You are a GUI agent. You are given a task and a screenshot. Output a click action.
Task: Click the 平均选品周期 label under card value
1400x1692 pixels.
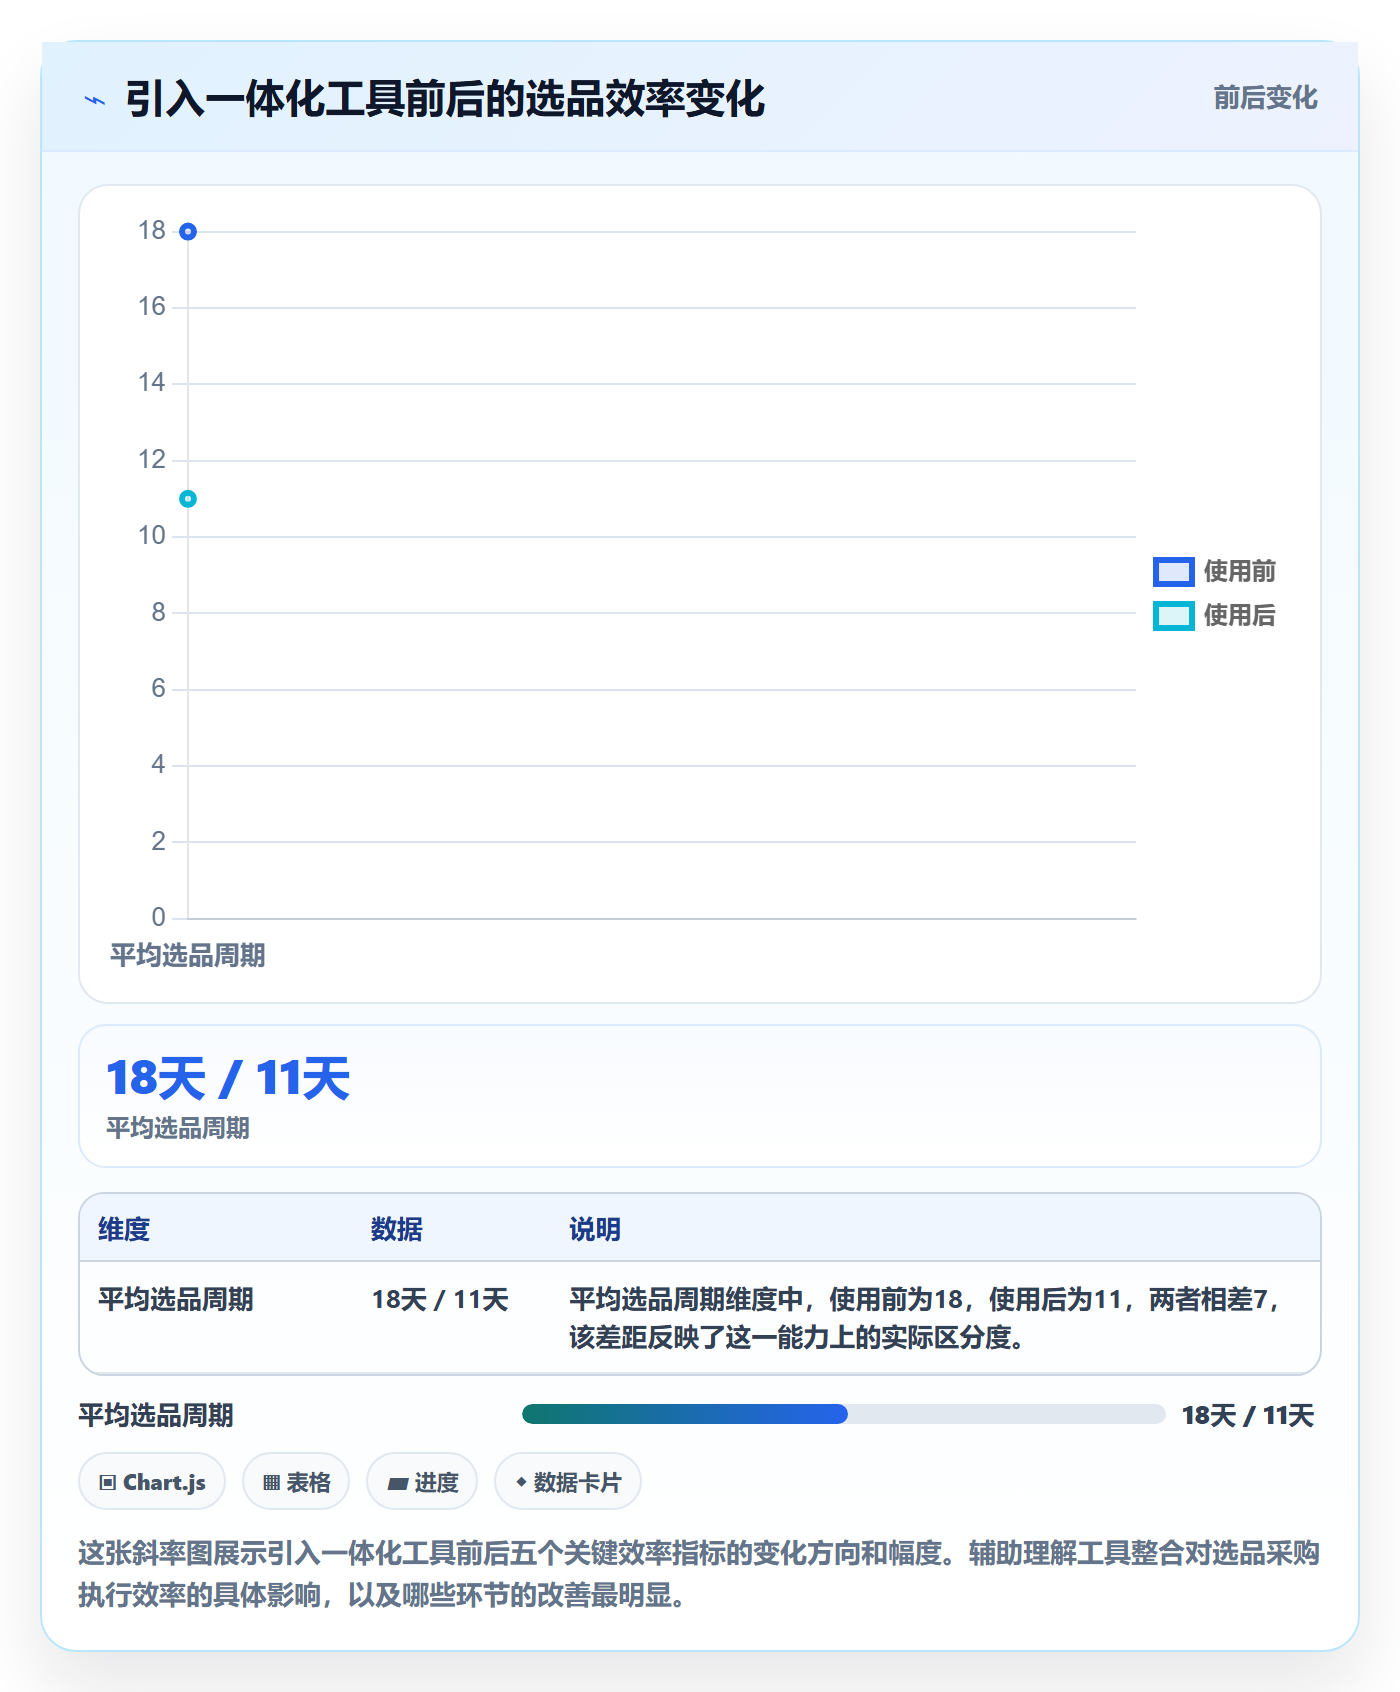coord(178,1128)
